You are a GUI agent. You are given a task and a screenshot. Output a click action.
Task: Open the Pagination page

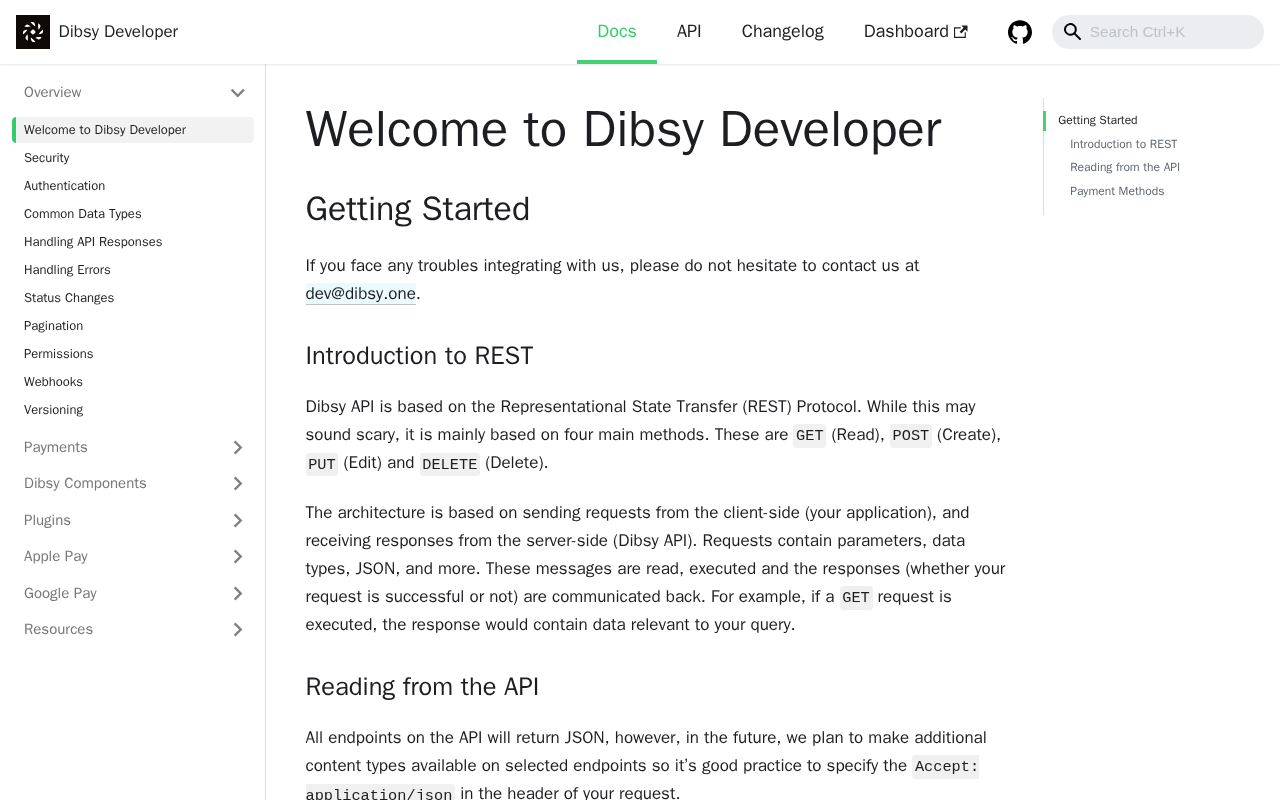[x=133, y=326]
